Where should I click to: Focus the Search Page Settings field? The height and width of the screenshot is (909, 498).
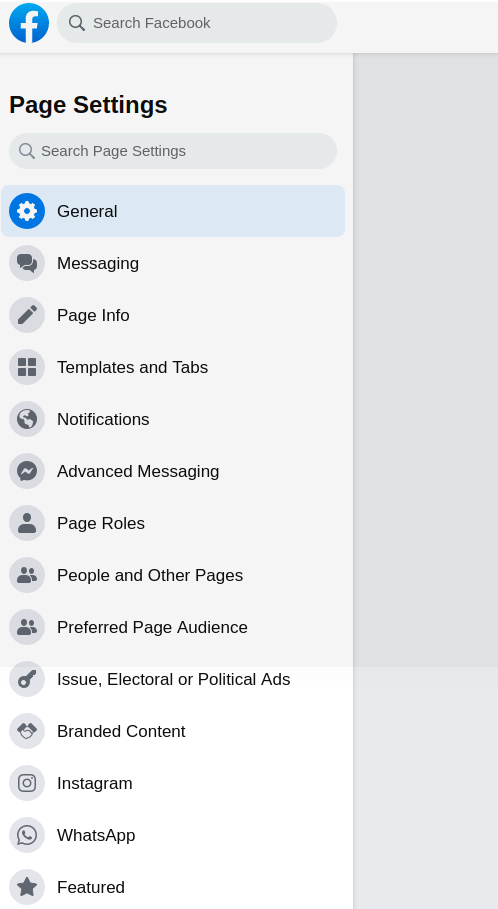[173, 151]
